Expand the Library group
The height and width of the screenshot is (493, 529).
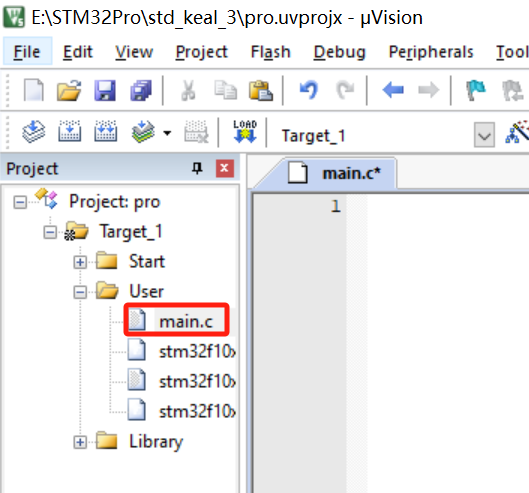point(80,442)
